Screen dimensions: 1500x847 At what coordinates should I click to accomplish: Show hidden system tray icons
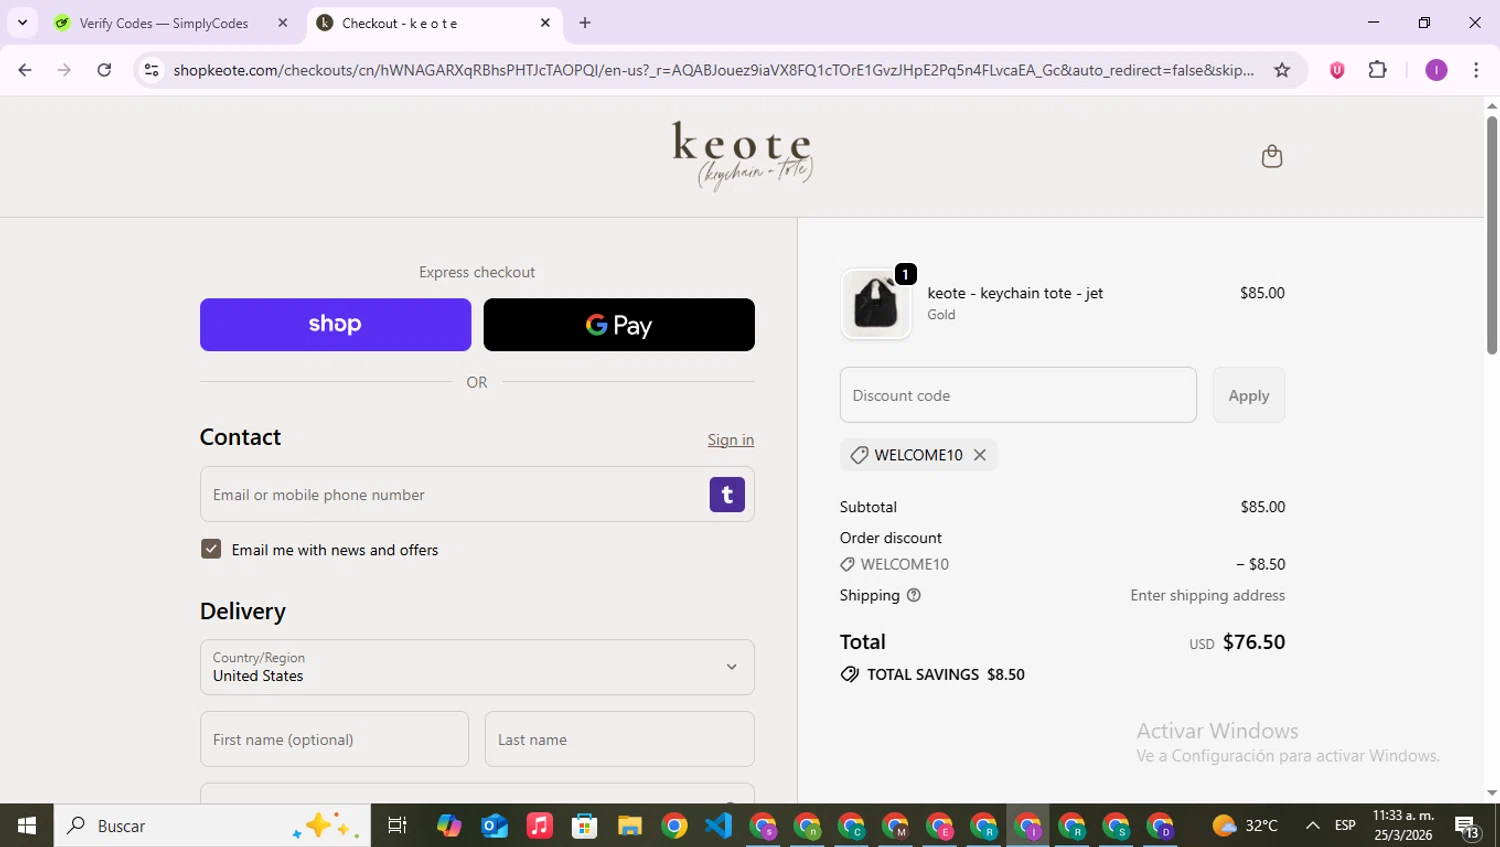tap(1313, 826)
